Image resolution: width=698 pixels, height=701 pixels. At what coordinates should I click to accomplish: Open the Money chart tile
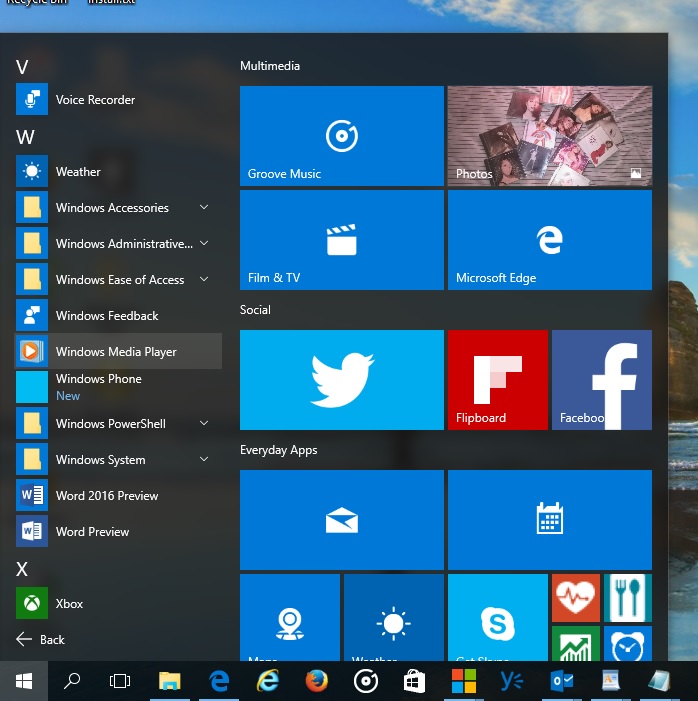(x=576, y=644)
